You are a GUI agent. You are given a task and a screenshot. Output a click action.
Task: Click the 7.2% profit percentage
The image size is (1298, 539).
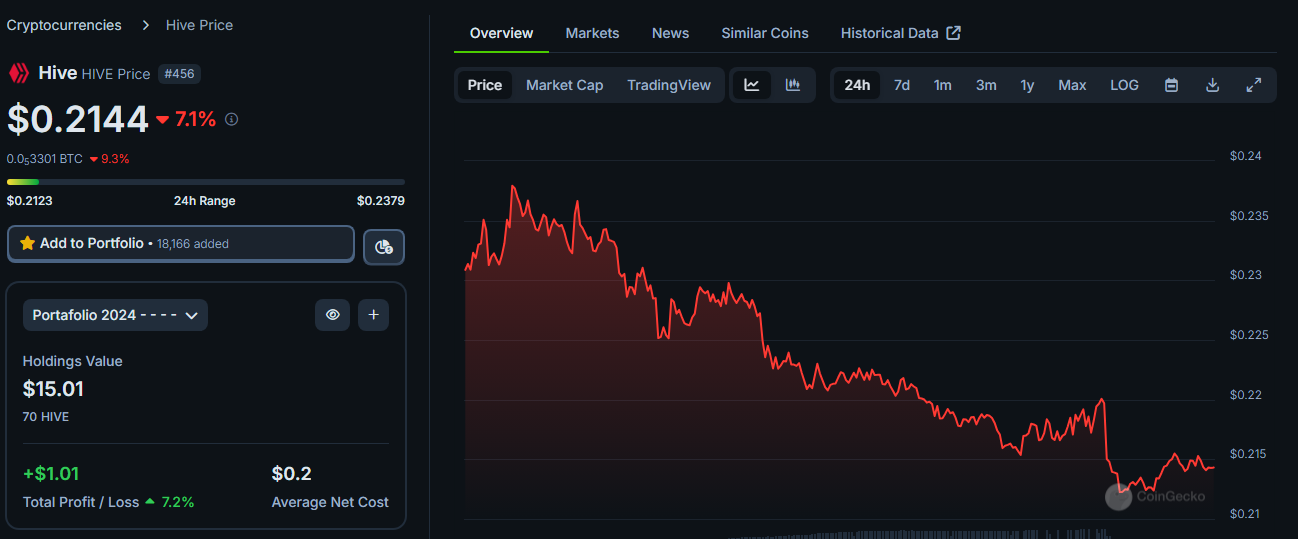[x=169, y=502]
